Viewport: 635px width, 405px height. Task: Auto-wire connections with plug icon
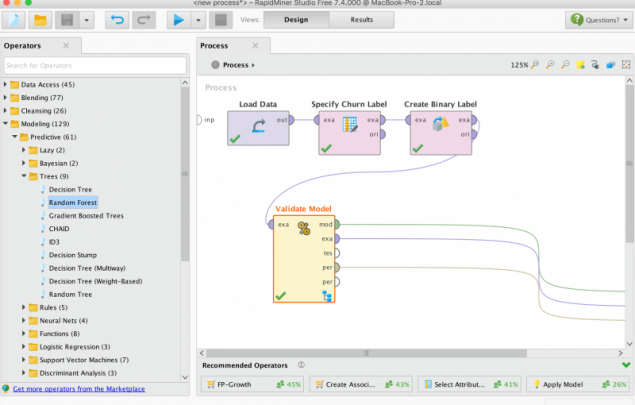pyautogui.click(x=595, y=64)
